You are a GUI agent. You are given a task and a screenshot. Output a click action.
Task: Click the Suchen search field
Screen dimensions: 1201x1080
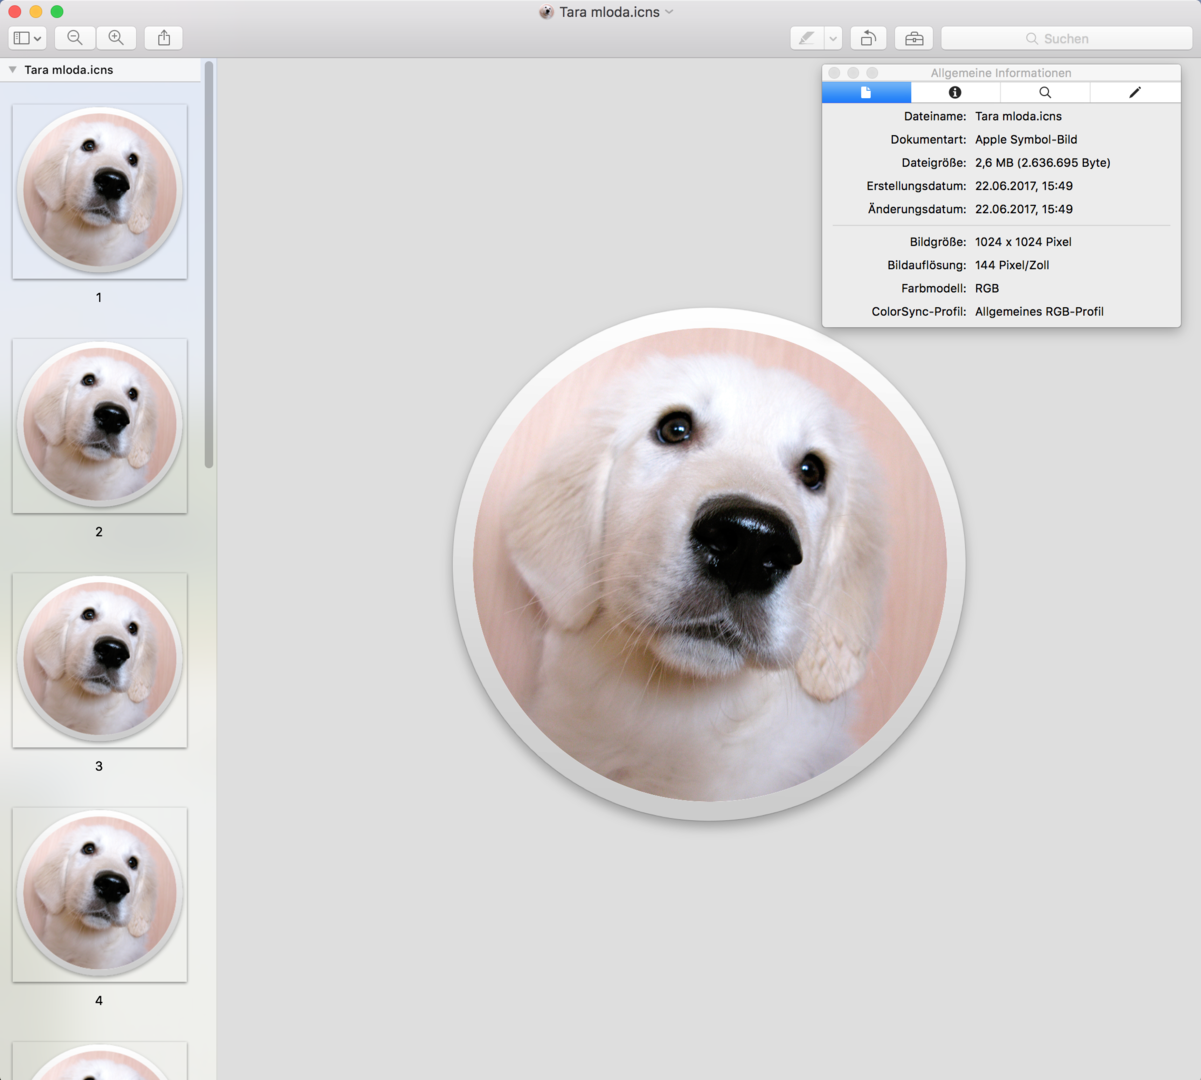[x=1066, y=38]
